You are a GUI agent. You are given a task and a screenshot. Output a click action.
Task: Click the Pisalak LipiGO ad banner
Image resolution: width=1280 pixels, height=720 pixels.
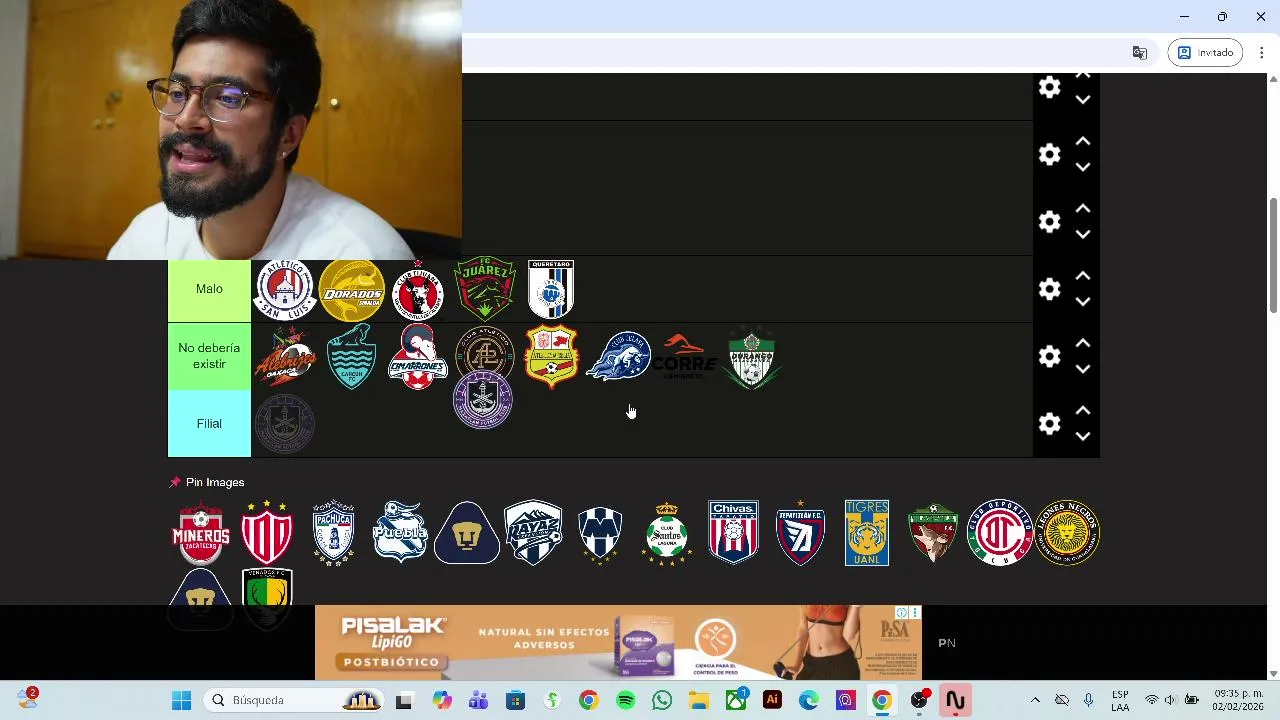point(618,642)
